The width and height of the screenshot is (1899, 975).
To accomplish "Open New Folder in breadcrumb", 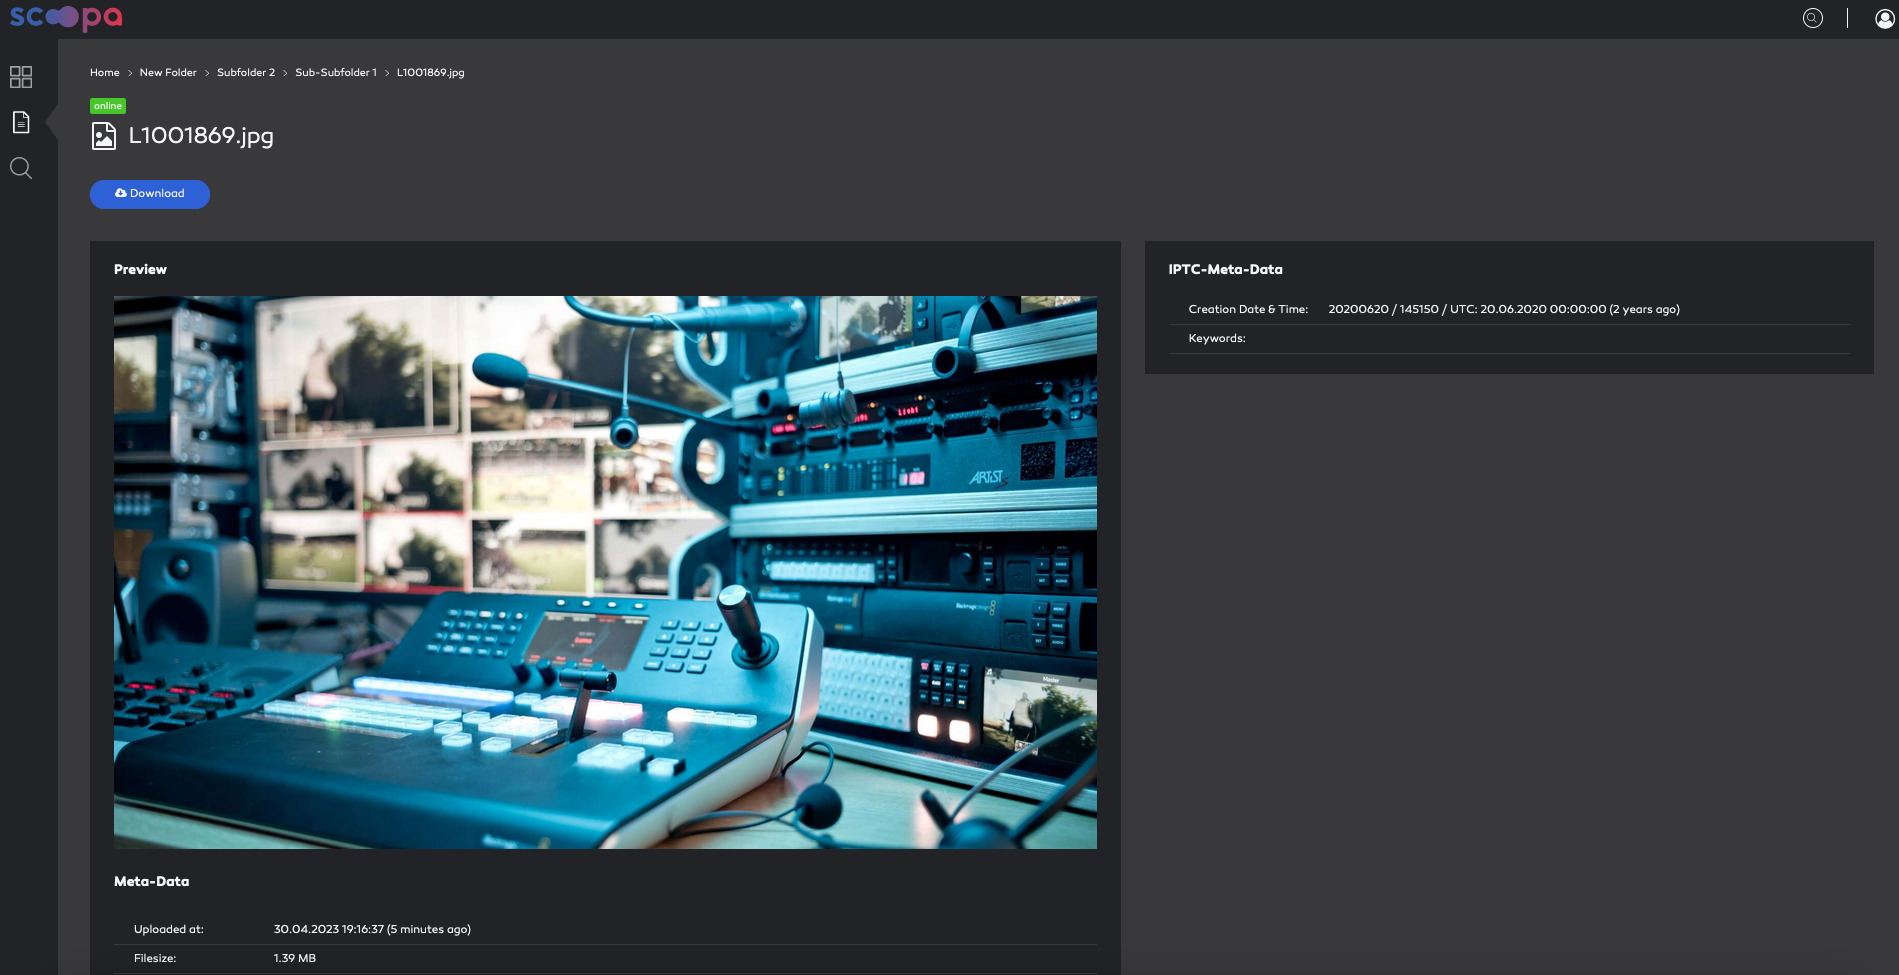I will tap(168, 73).
